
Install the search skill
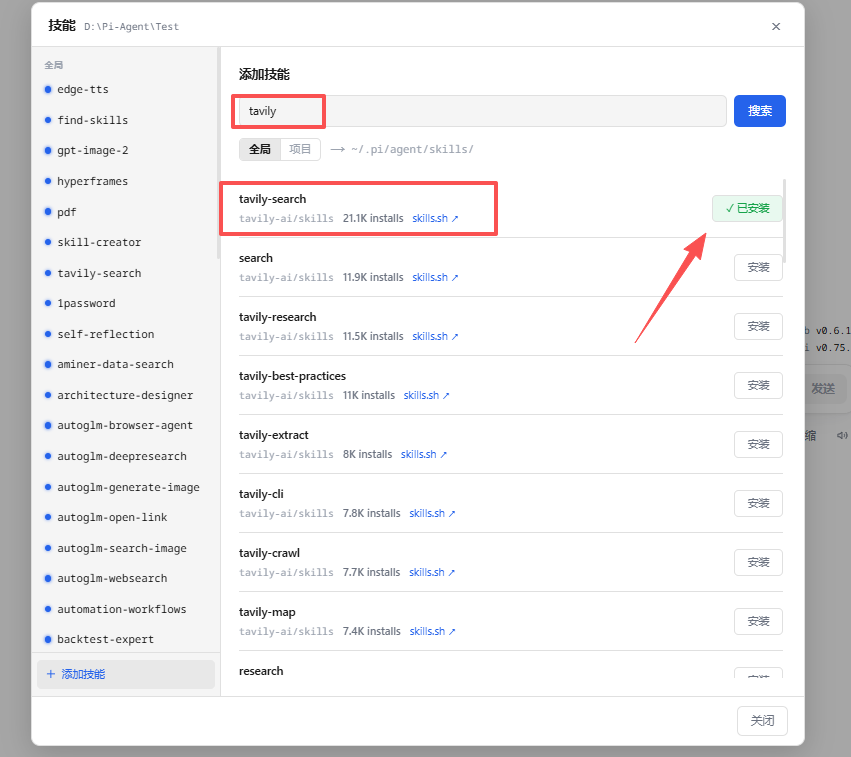click(758, 268)
